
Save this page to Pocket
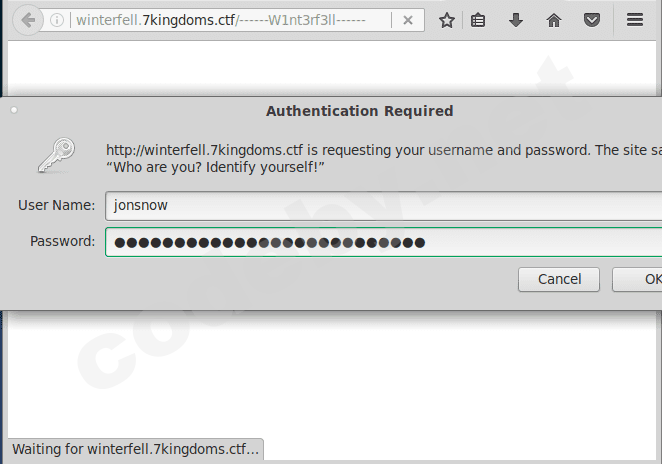pyautogui.click(x=592, y=20)
